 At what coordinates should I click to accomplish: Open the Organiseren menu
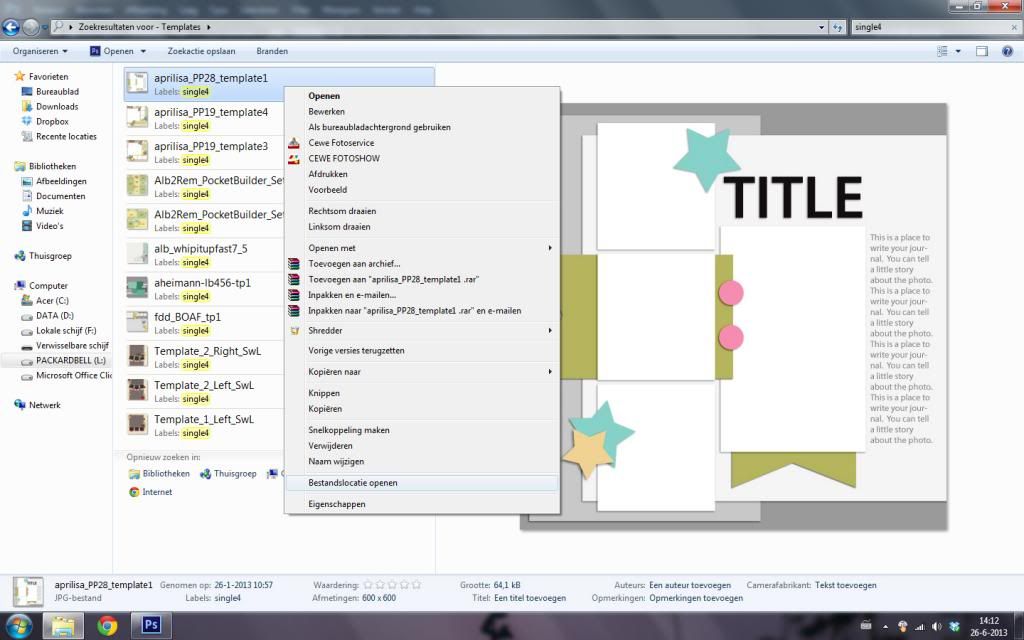(x=40, y=51)
